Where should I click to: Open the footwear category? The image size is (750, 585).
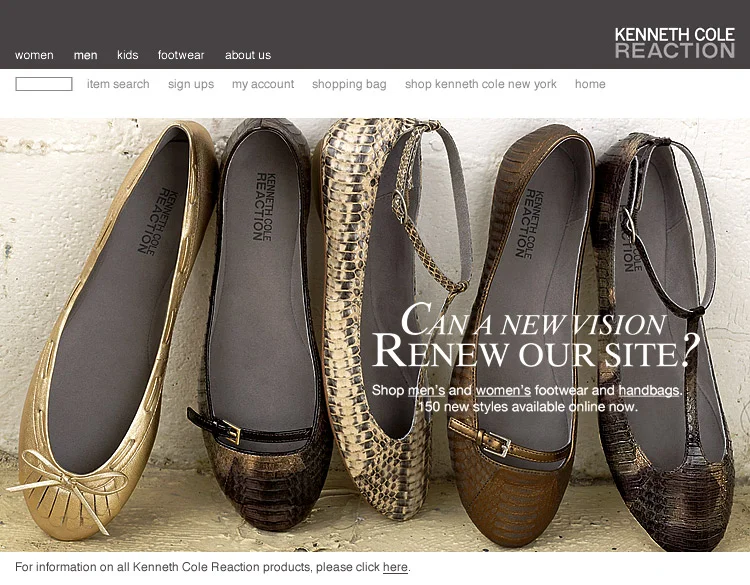click(x=181, y=55)
